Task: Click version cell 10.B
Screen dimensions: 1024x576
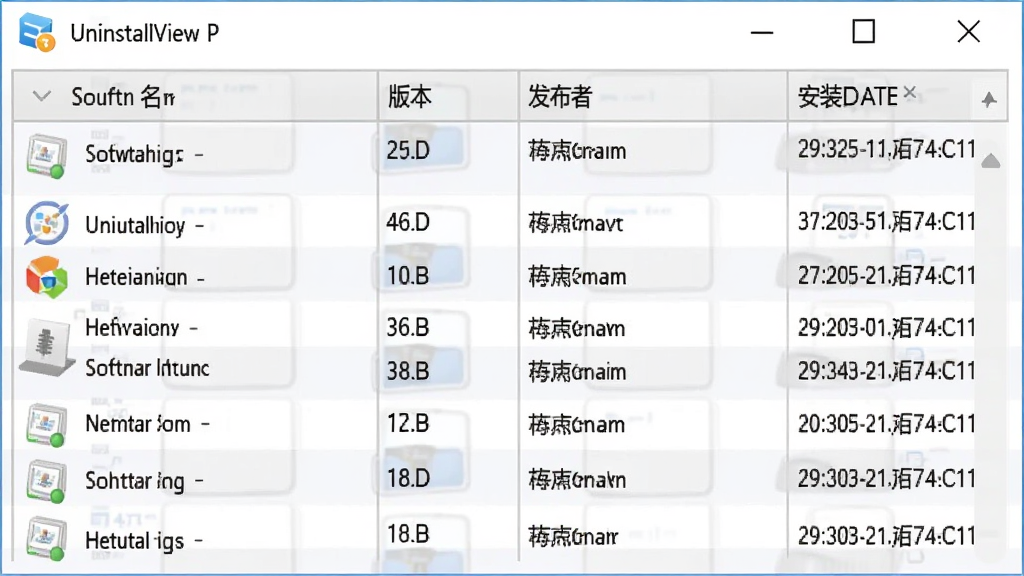Action: coord(408,276)
